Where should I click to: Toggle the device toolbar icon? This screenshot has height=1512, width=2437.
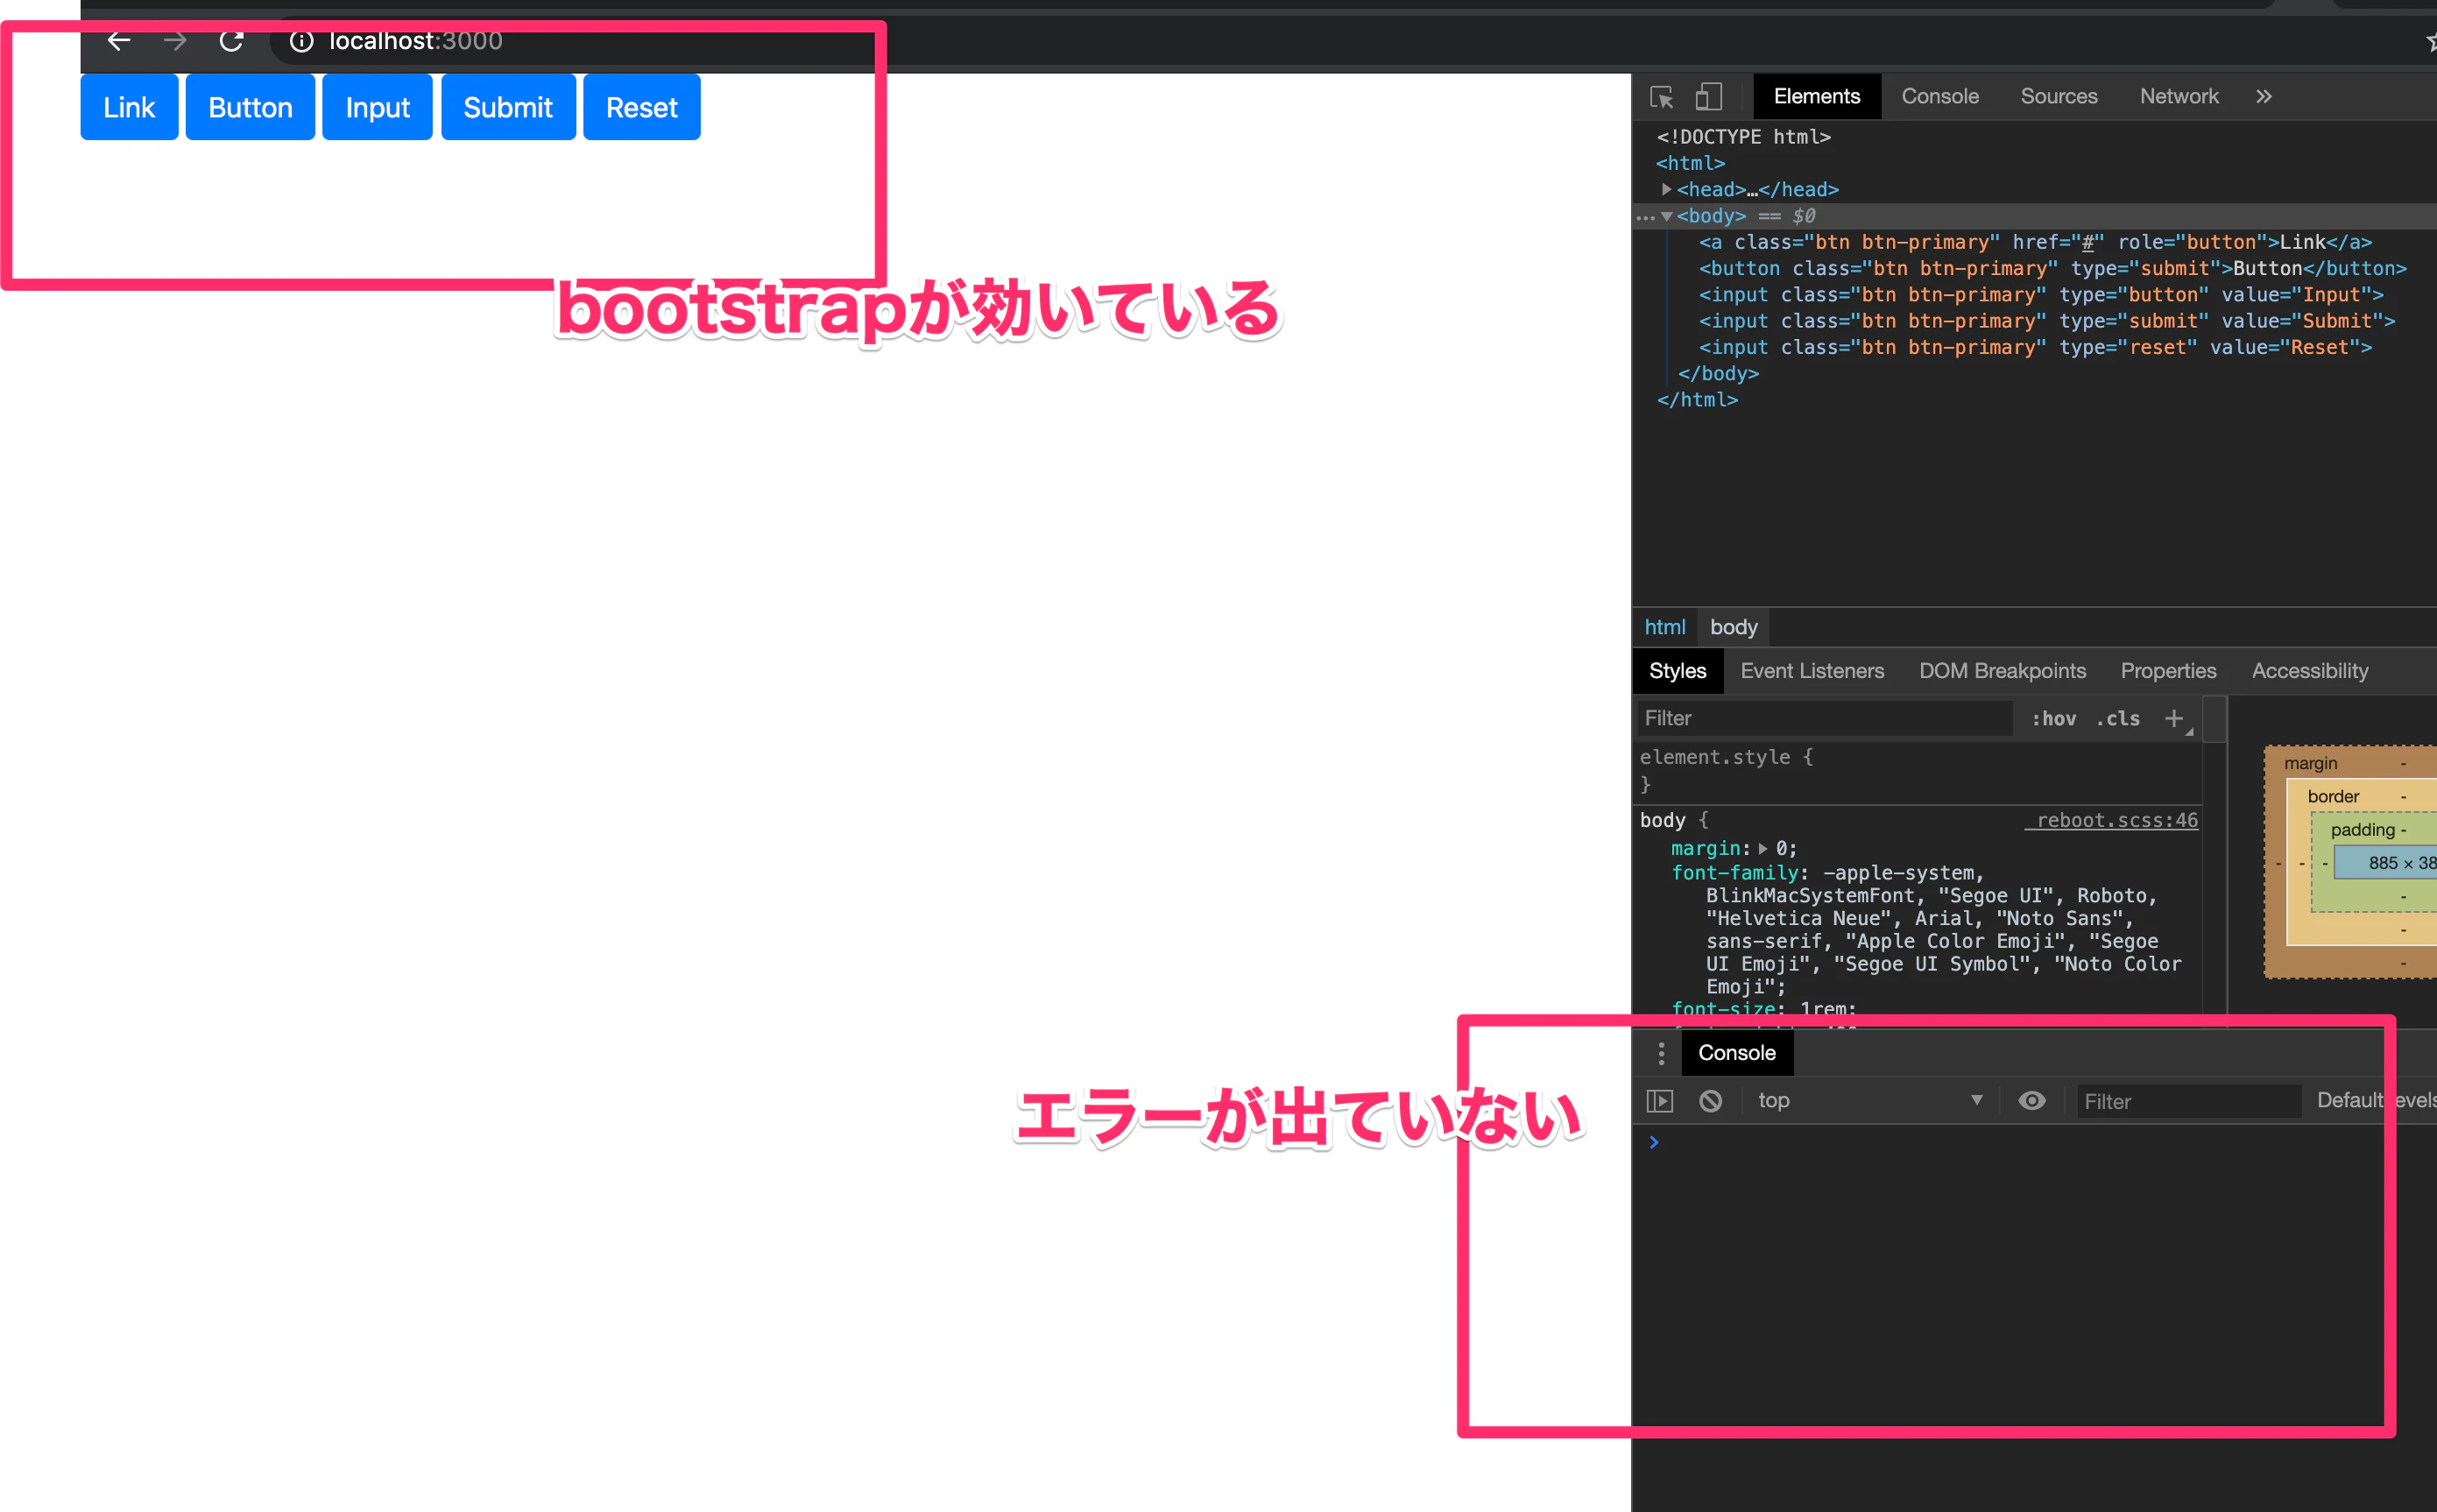[x=1709, y=97]
